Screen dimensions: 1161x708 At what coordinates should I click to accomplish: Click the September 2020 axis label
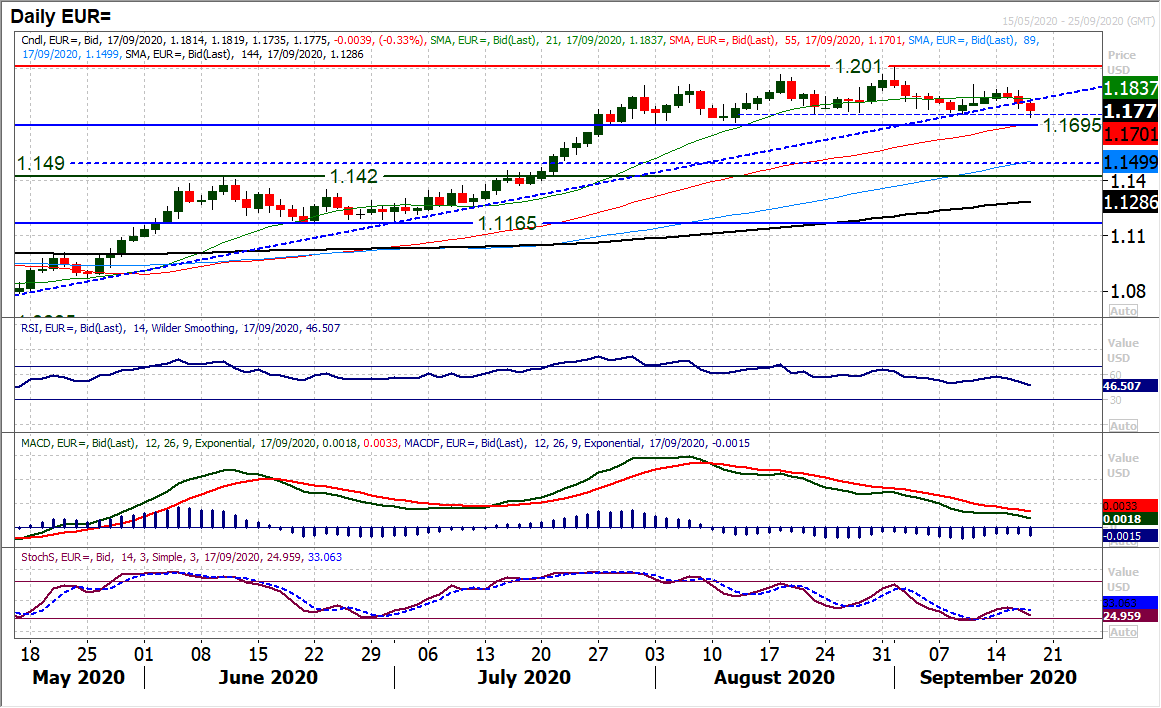point(997,677)
